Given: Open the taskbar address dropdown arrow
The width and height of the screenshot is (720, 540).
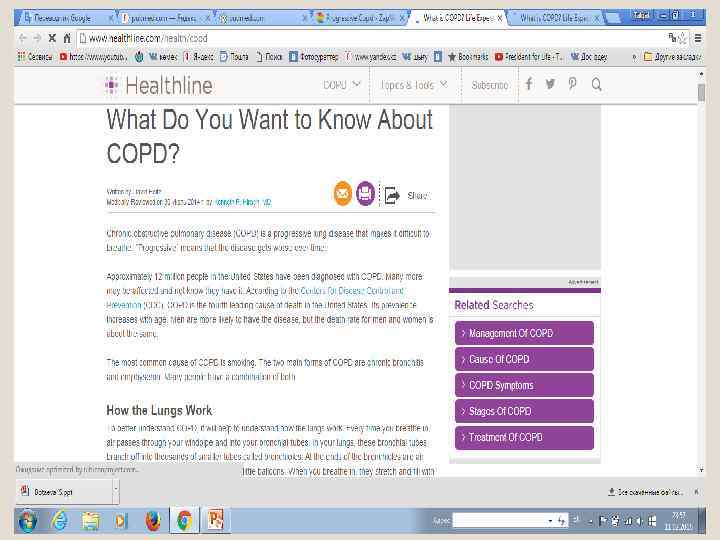Looking at the screenshot, I should [550, 520].
